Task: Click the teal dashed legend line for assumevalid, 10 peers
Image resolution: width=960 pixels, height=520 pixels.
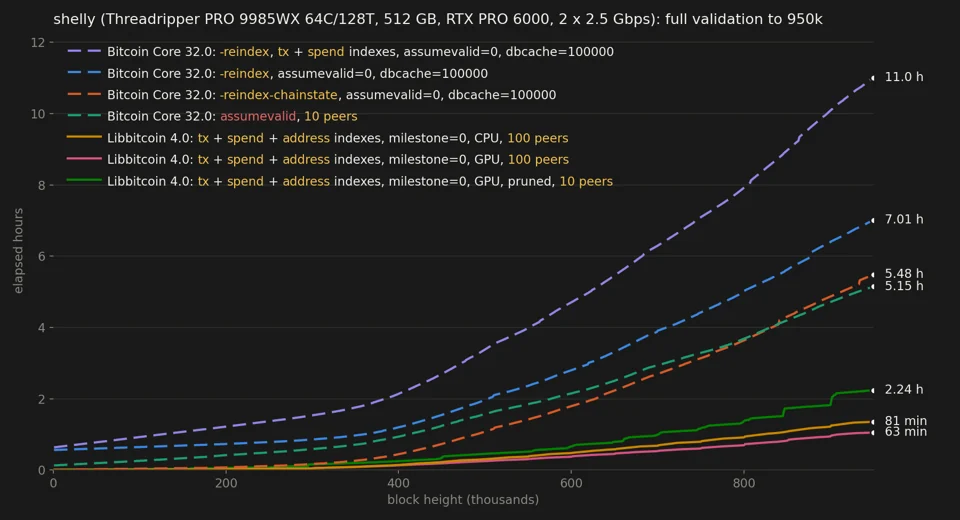Action: pos(84,116)
